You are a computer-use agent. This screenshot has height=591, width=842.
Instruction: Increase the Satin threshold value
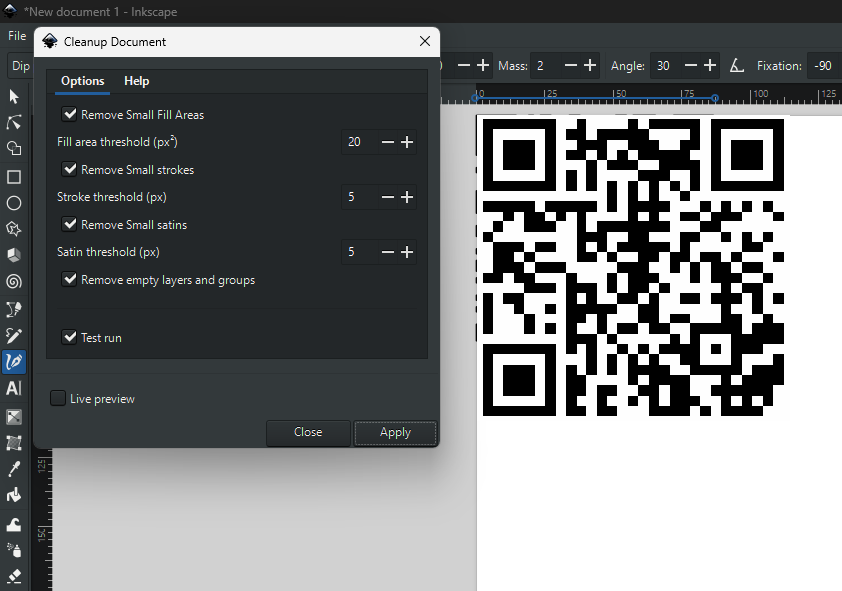click(407, 252)
